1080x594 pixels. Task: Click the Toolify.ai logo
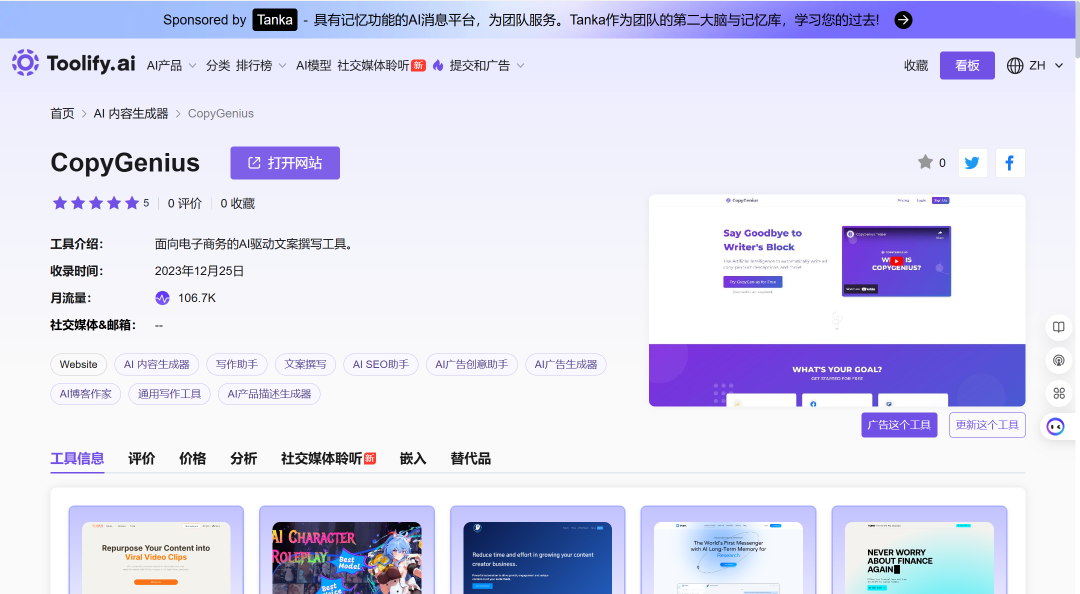tap(73, 63)
